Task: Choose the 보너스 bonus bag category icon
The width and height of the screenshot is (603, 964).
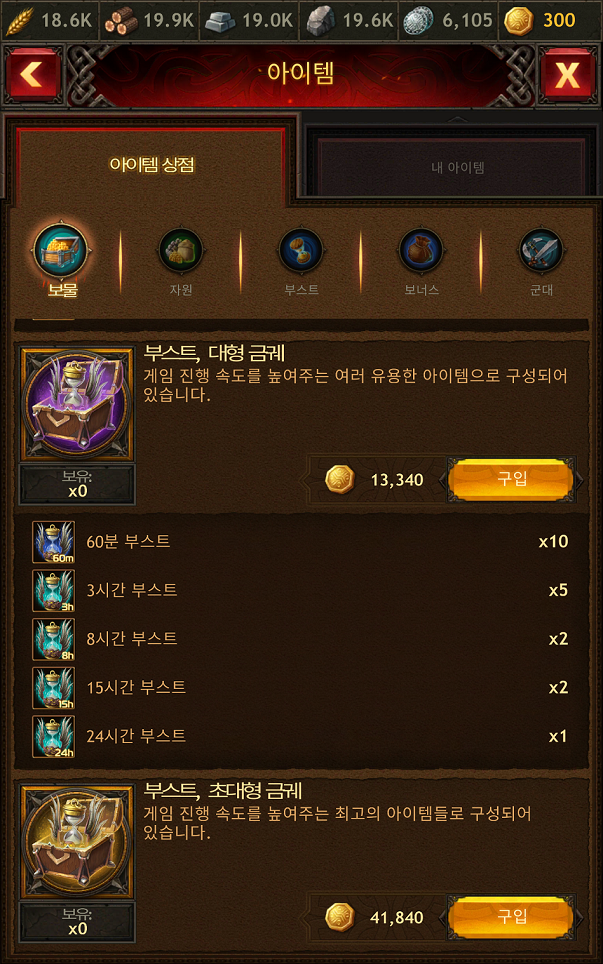Action: [421, 251]
